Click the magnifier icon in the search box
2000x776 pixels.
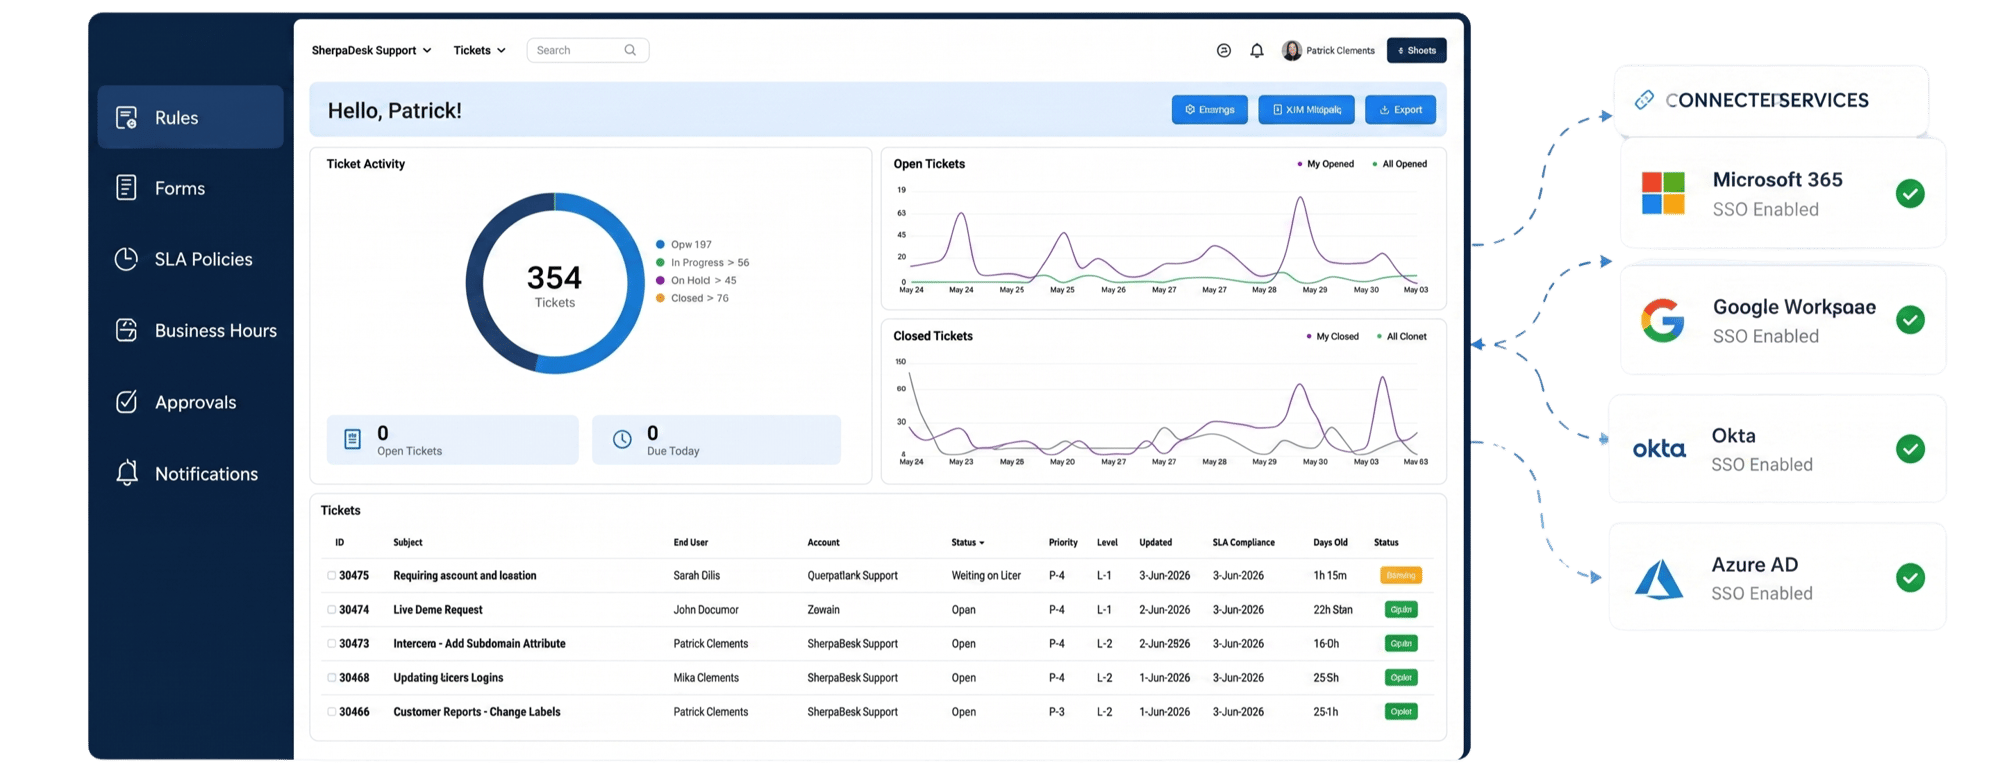coord(630,50)
